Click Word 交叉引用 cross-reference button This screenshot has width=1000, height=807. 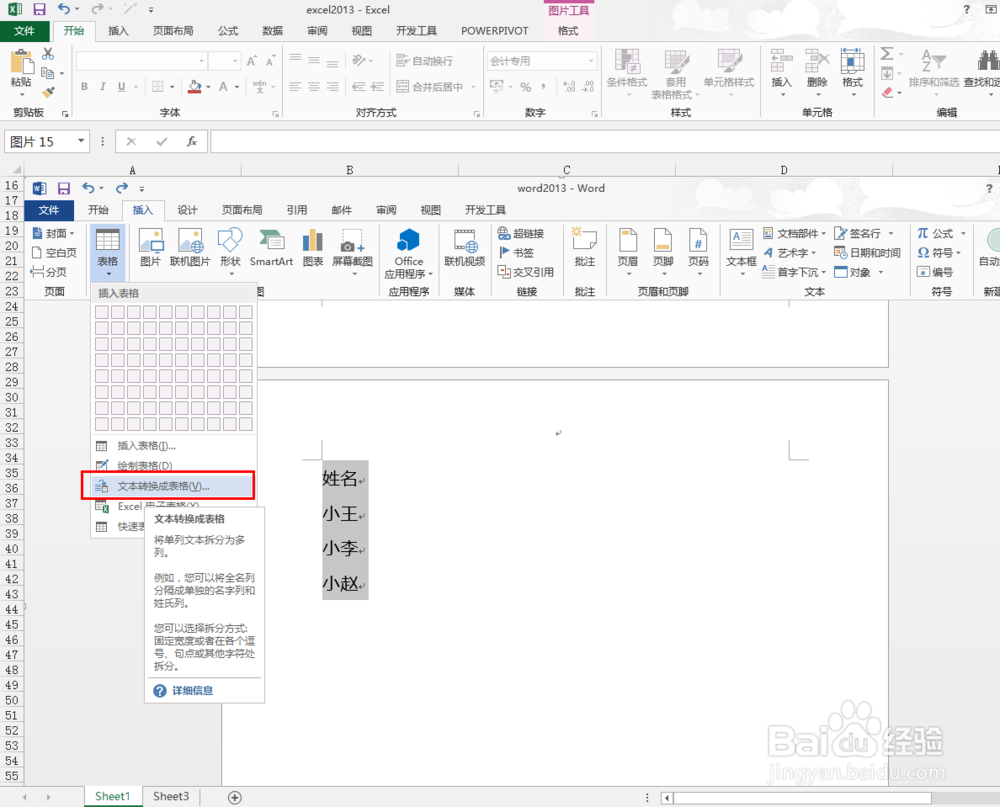pyautogui.click(x=526, y=272)
